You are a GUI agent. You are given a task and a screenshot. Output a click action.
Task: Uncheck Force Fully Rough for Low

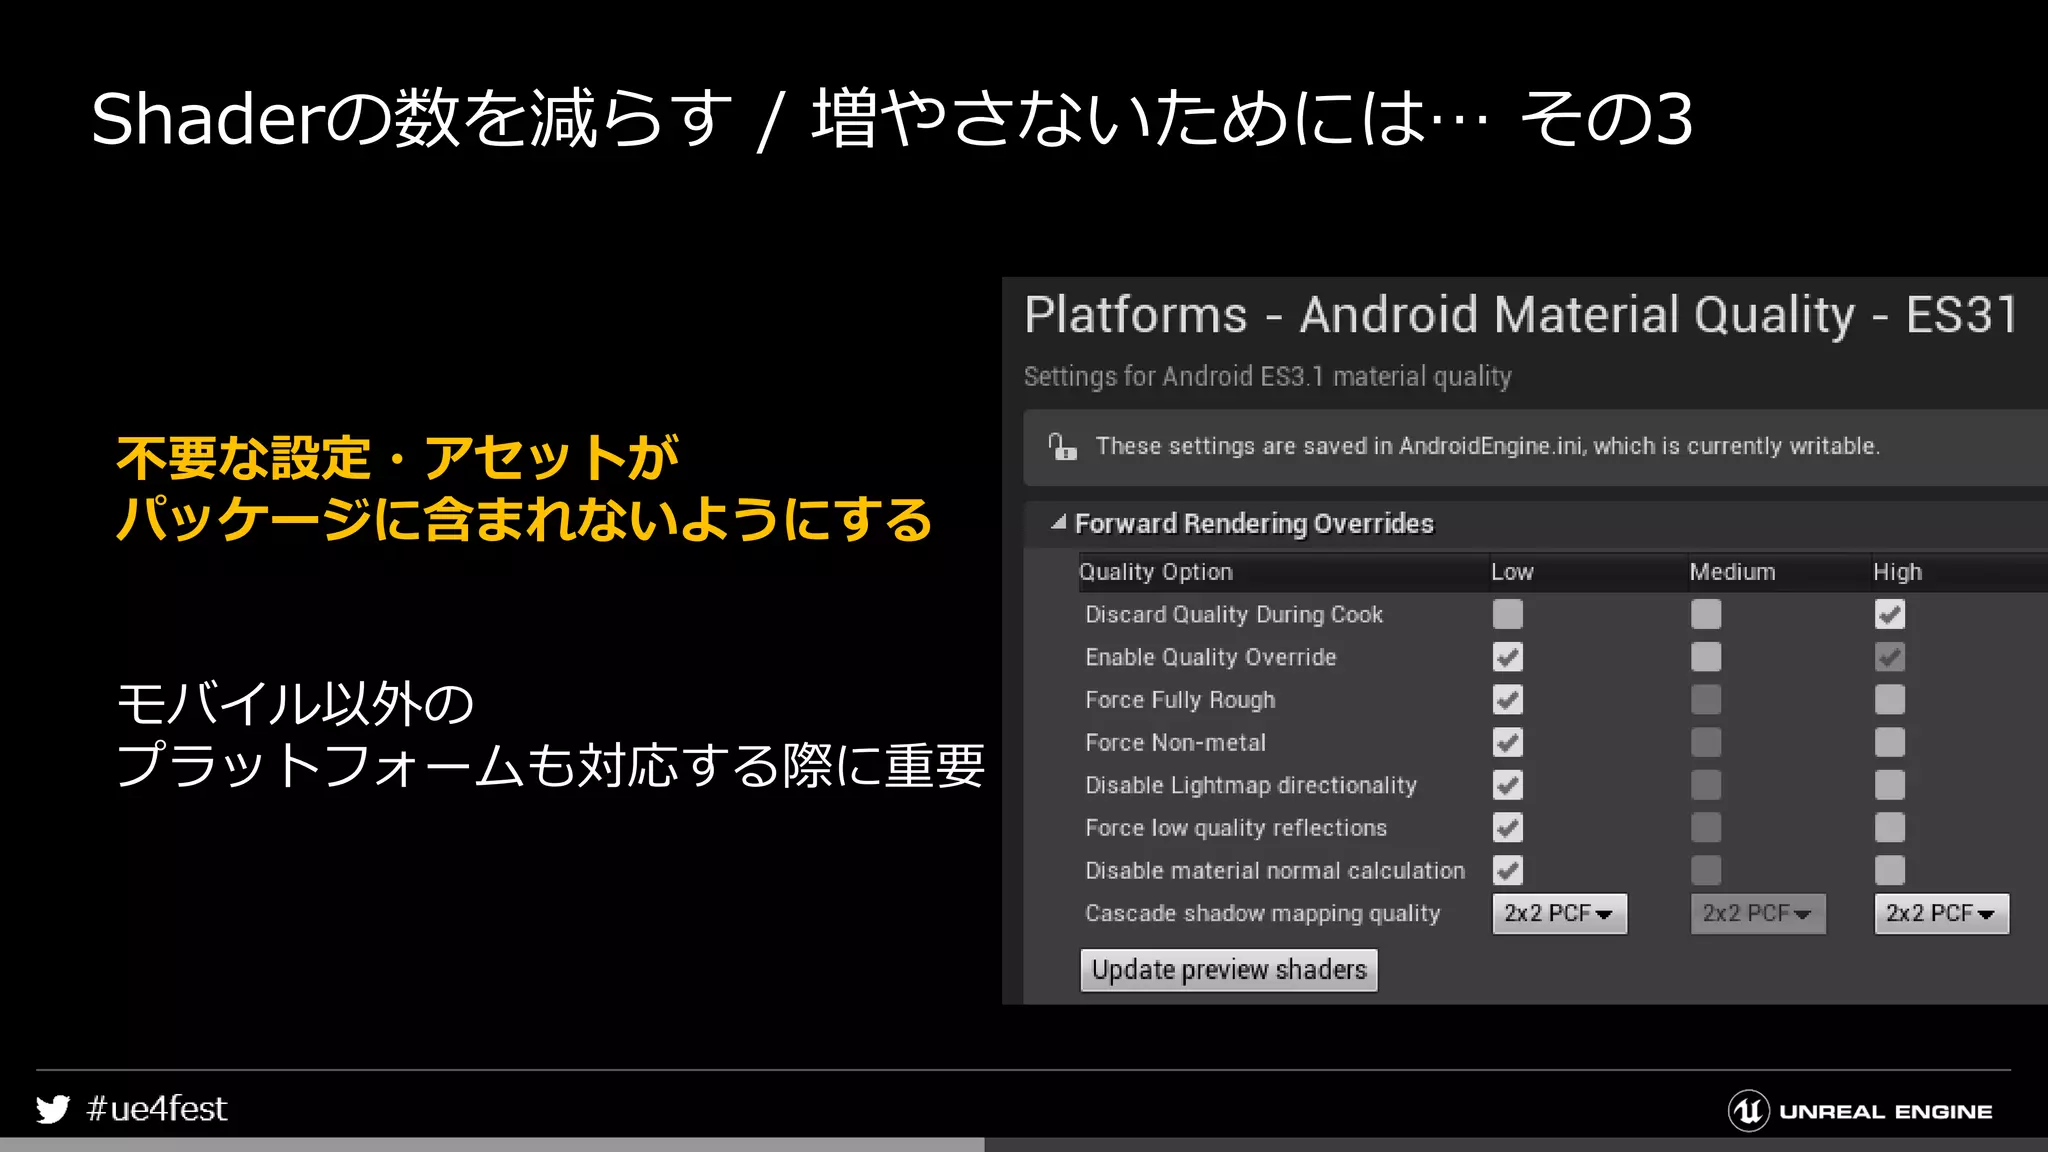tap(1507, 700)
